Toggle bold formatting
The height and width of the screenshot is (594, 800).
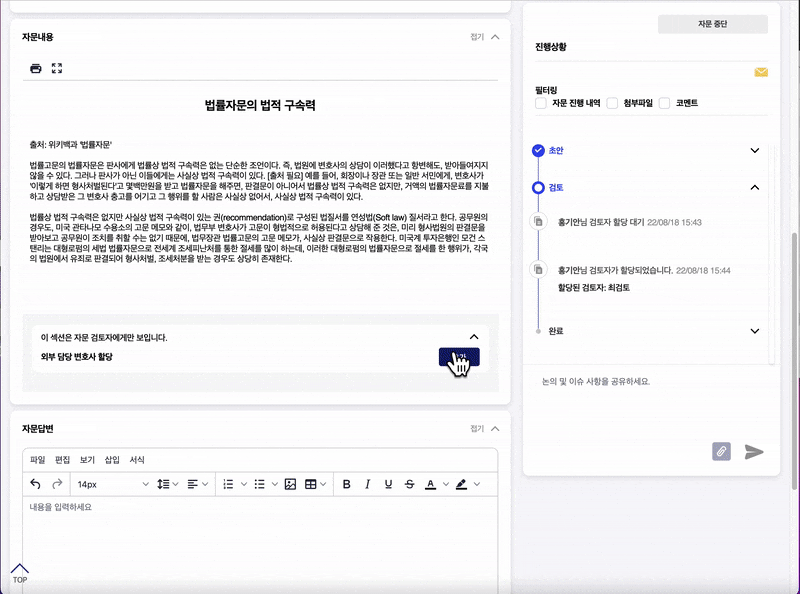coord(346,484)
